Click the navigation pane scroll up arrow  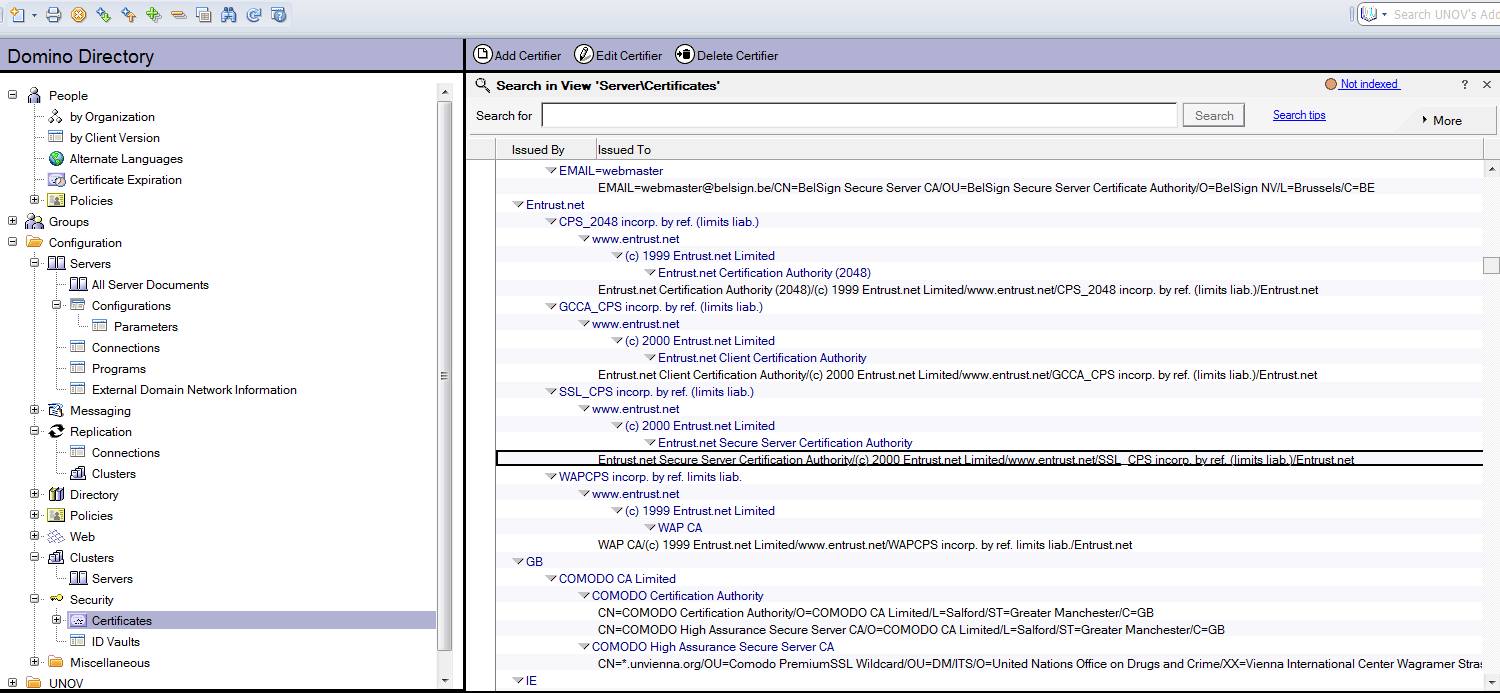coord(445,92)
